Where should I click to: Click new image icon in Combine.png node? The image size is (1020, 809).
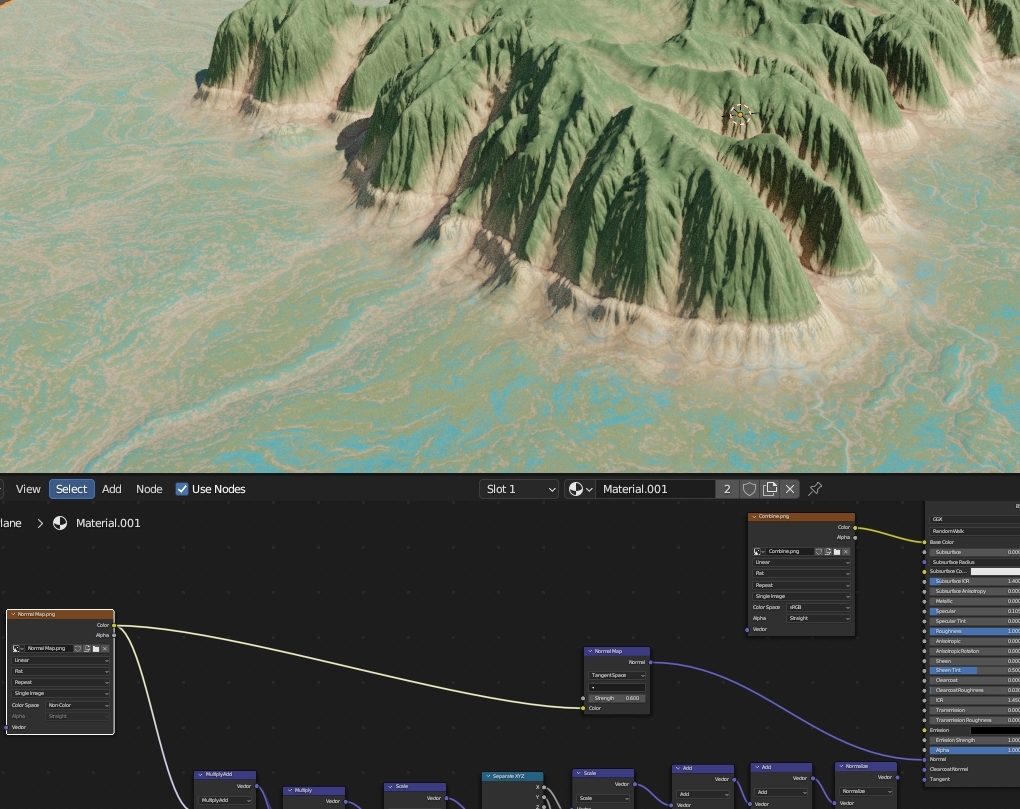click(x=828, y=551)
